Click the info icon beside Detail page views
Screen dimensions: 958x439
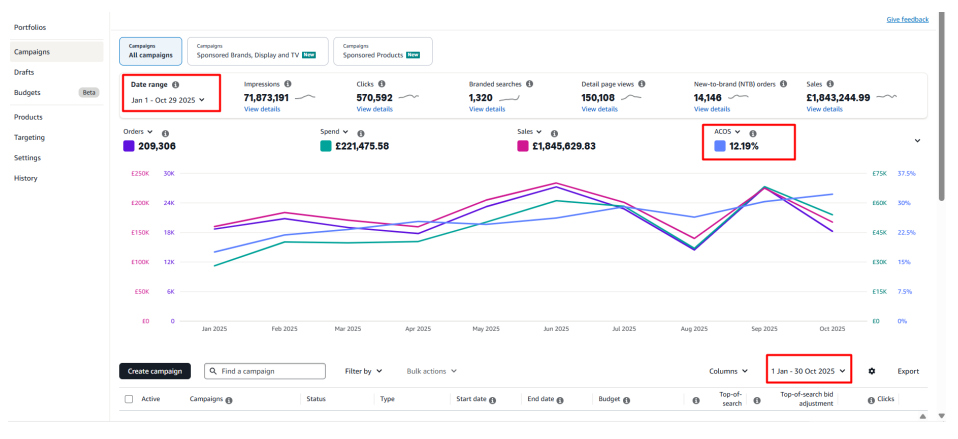pos(641,84)
